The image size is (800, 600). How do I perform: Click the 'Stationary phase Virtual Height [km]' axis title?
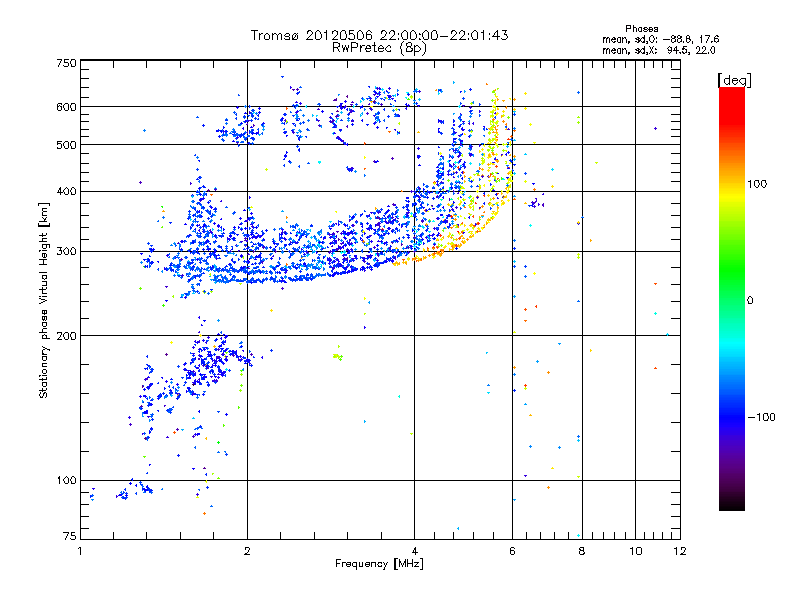(44, 301)
